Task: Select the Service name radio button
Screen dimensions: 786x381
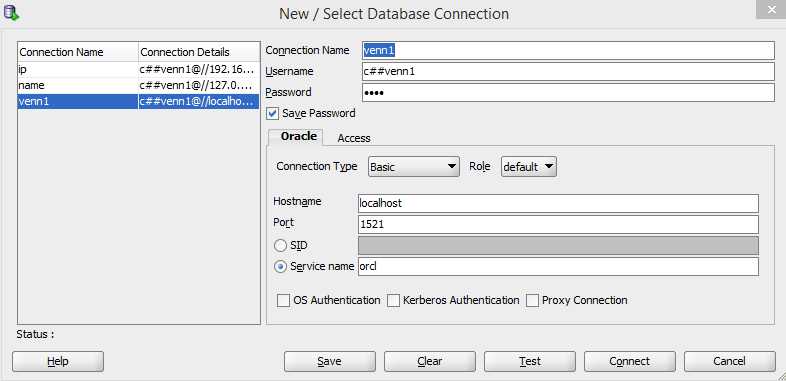Action: coord(281,267)
